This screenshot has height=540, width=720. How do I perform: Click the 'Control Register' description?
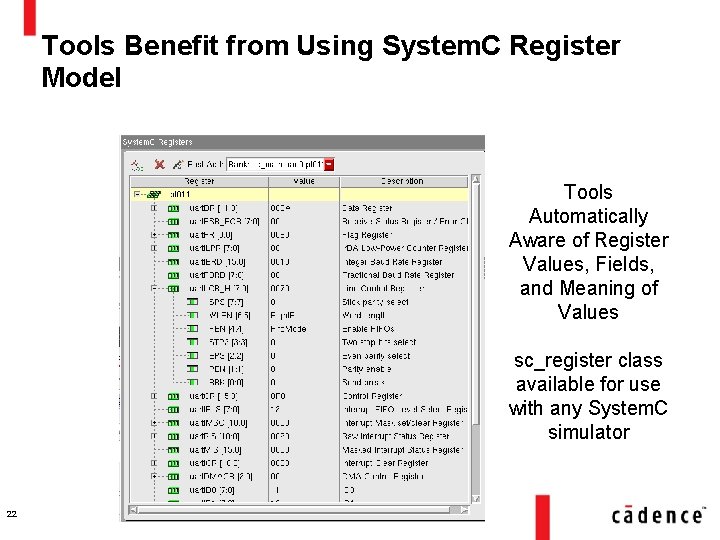click(x=372, y=396)
